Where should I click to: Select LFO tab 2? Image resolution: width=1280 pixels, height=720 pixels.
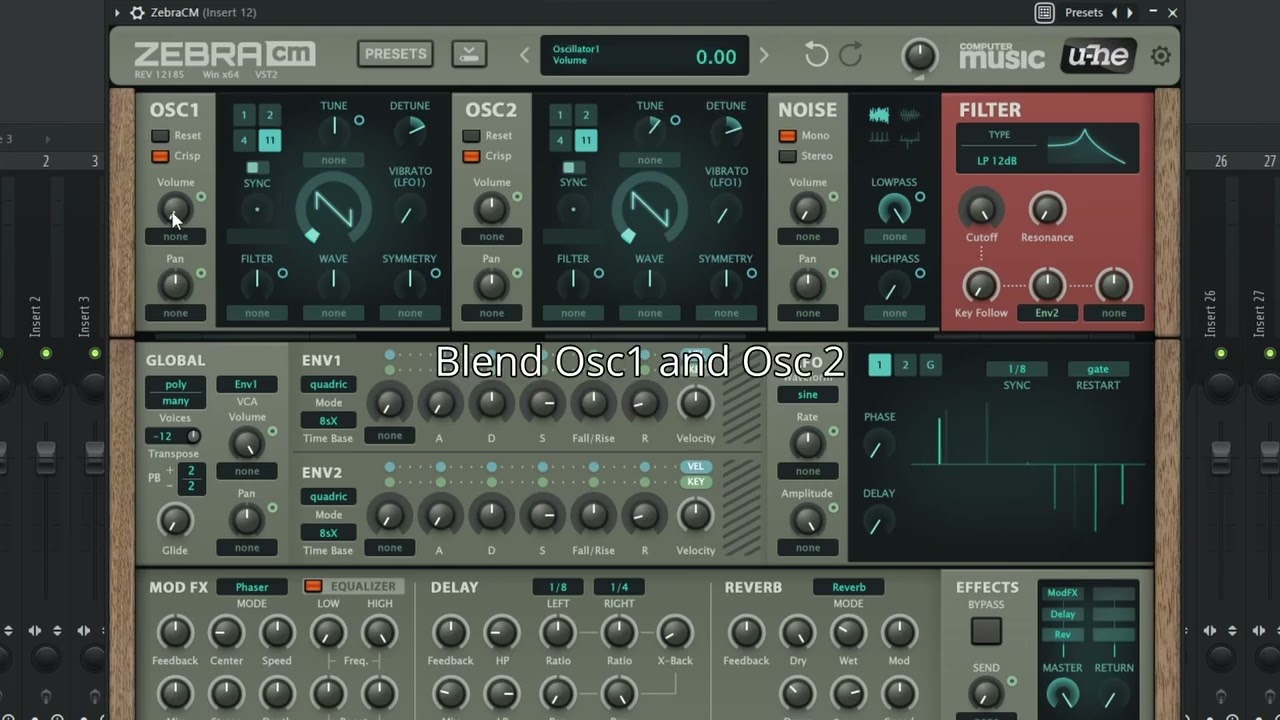coord(905,365)
